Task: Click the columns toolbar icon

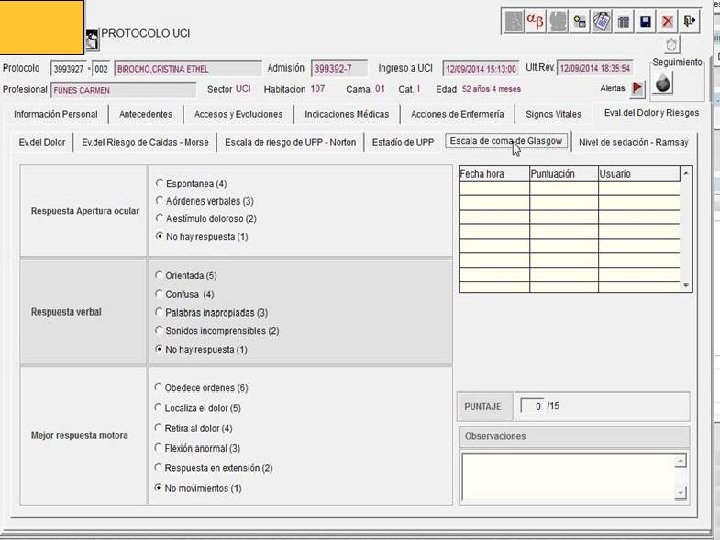Action: point(623,22)
